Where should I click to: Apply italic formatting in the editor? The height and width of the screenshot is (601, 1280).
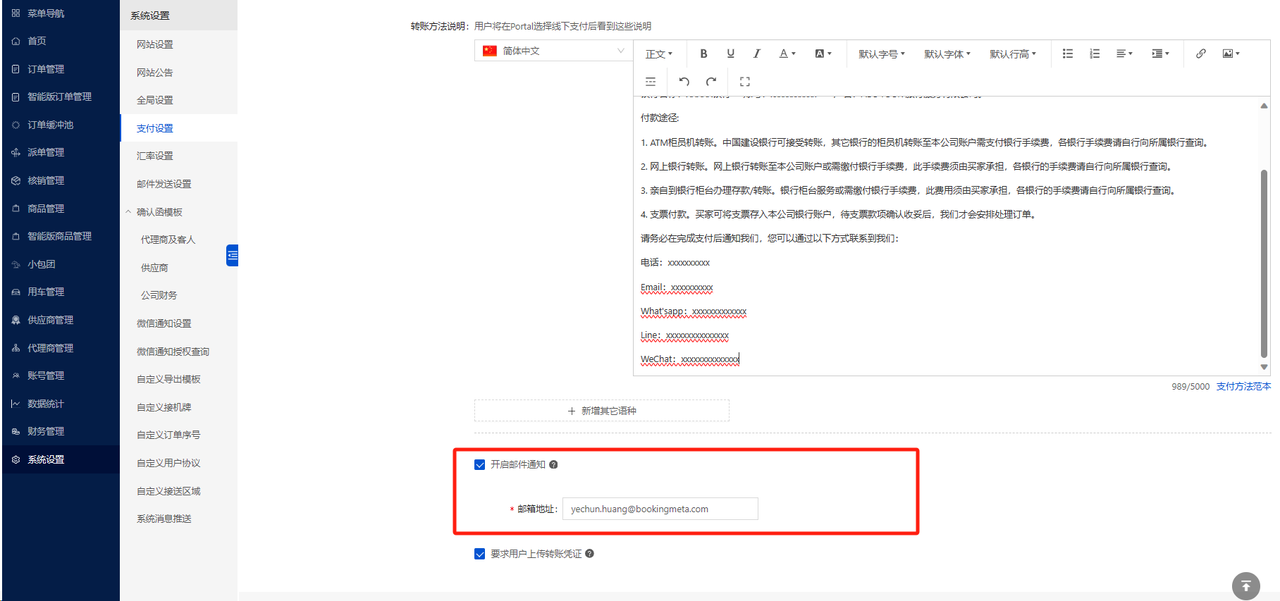(757, 54)
